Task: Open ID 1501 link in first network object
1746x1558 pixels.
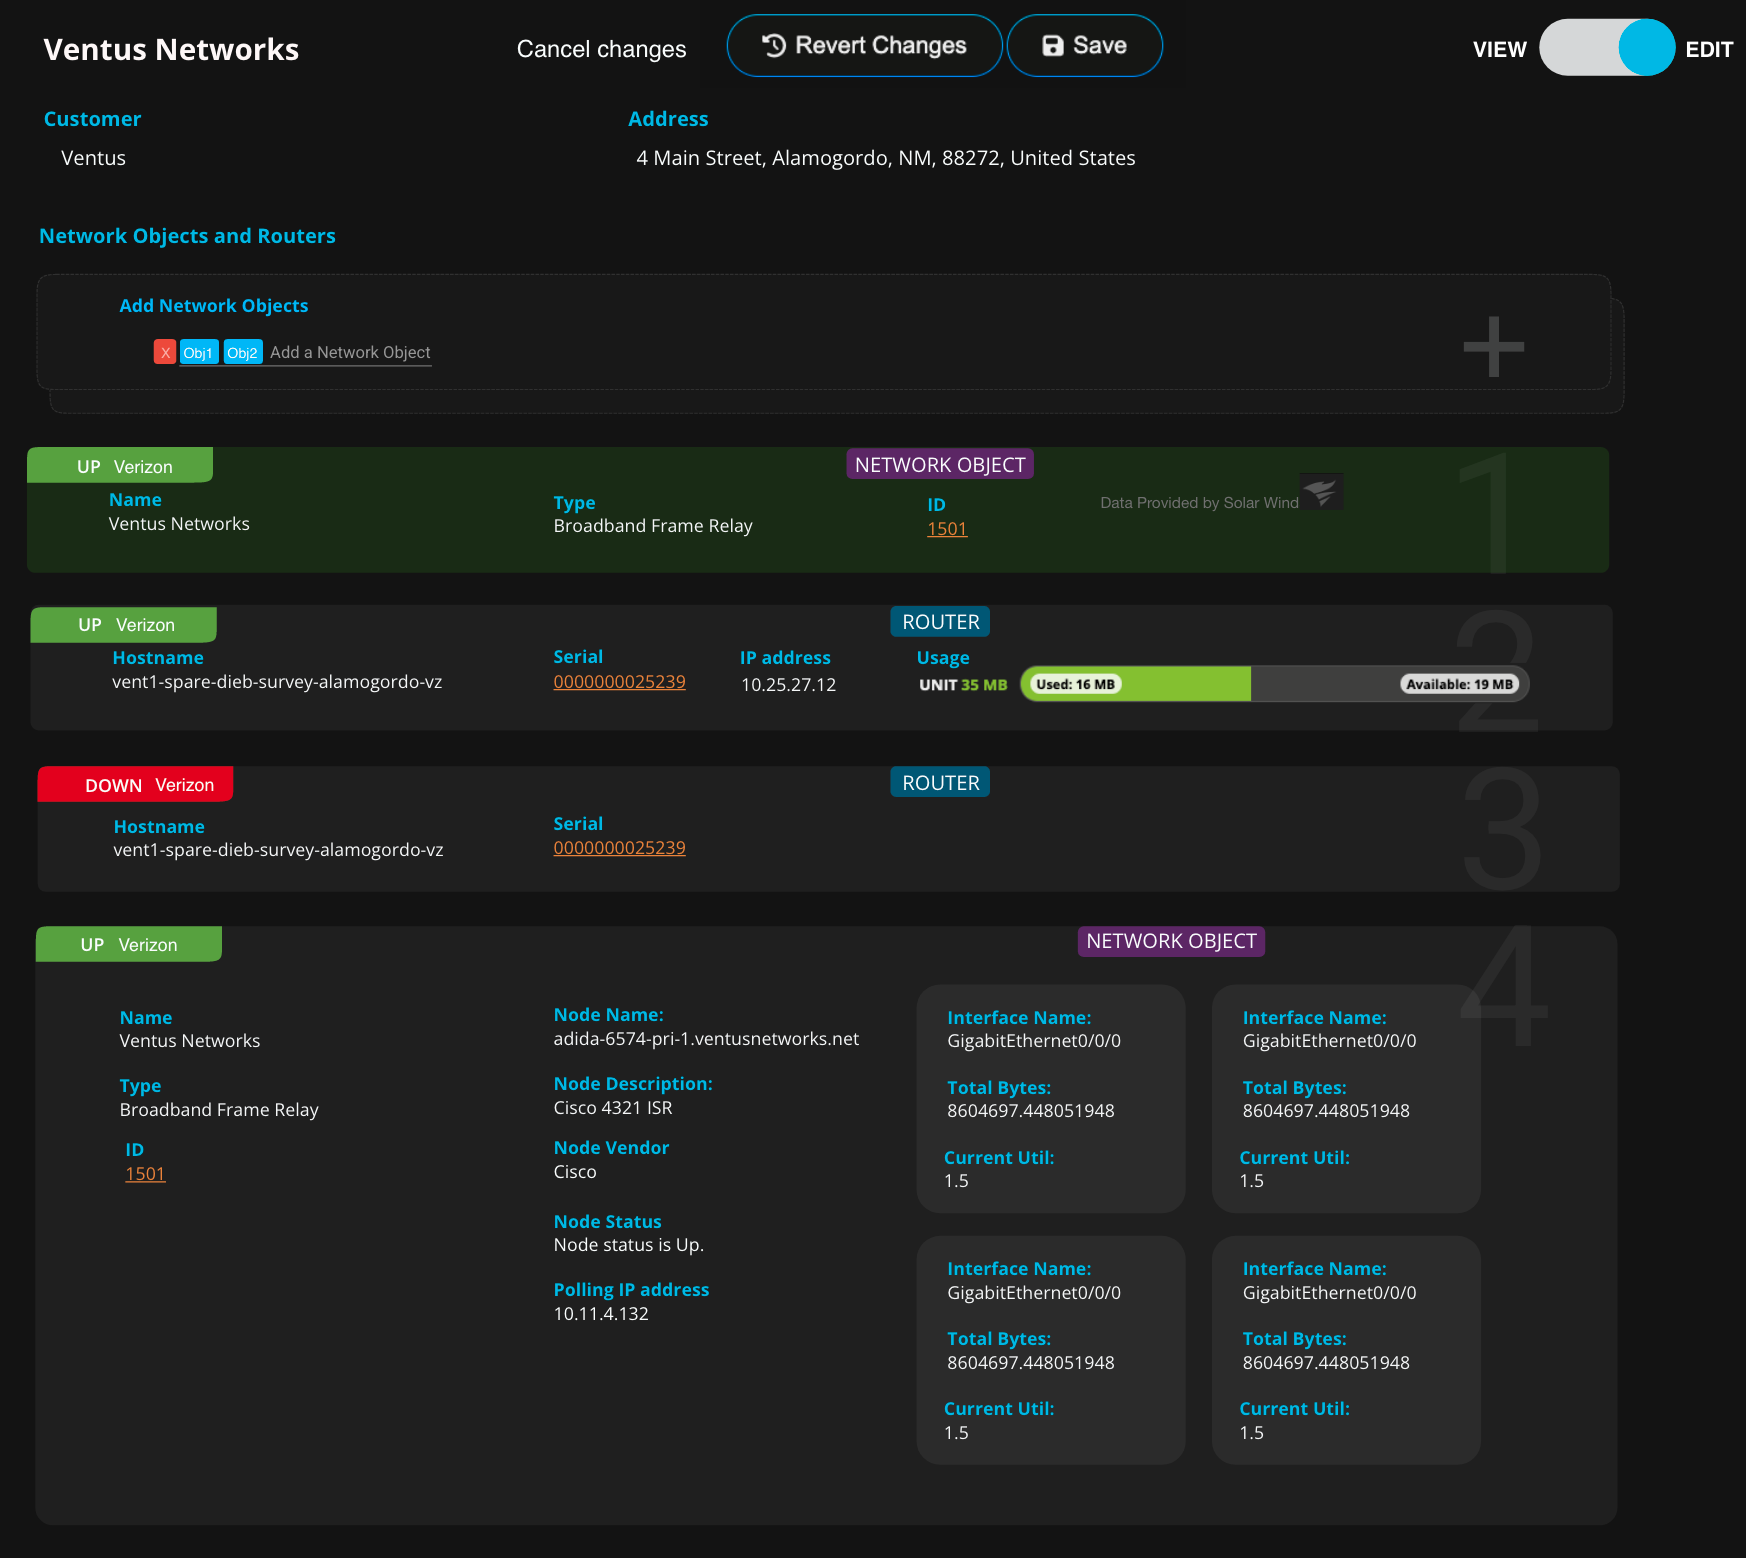Action: pyautogui.click(x=946, y=529)
